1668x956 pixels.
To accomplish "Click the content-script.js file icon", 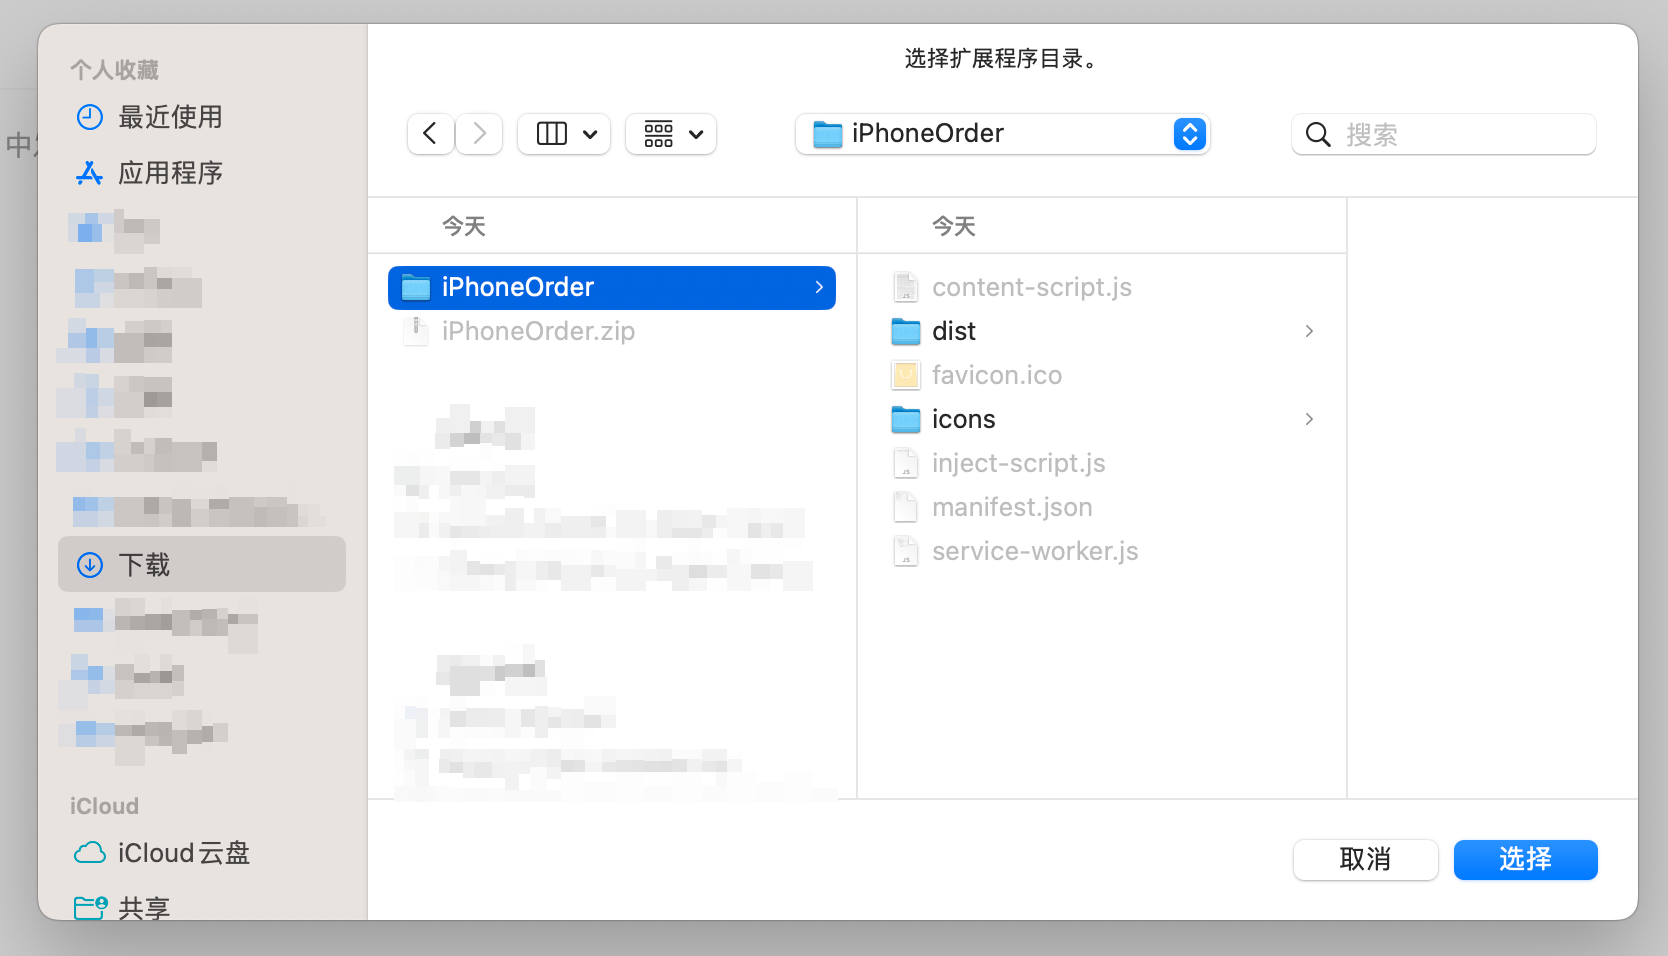I will coord(906,288).
